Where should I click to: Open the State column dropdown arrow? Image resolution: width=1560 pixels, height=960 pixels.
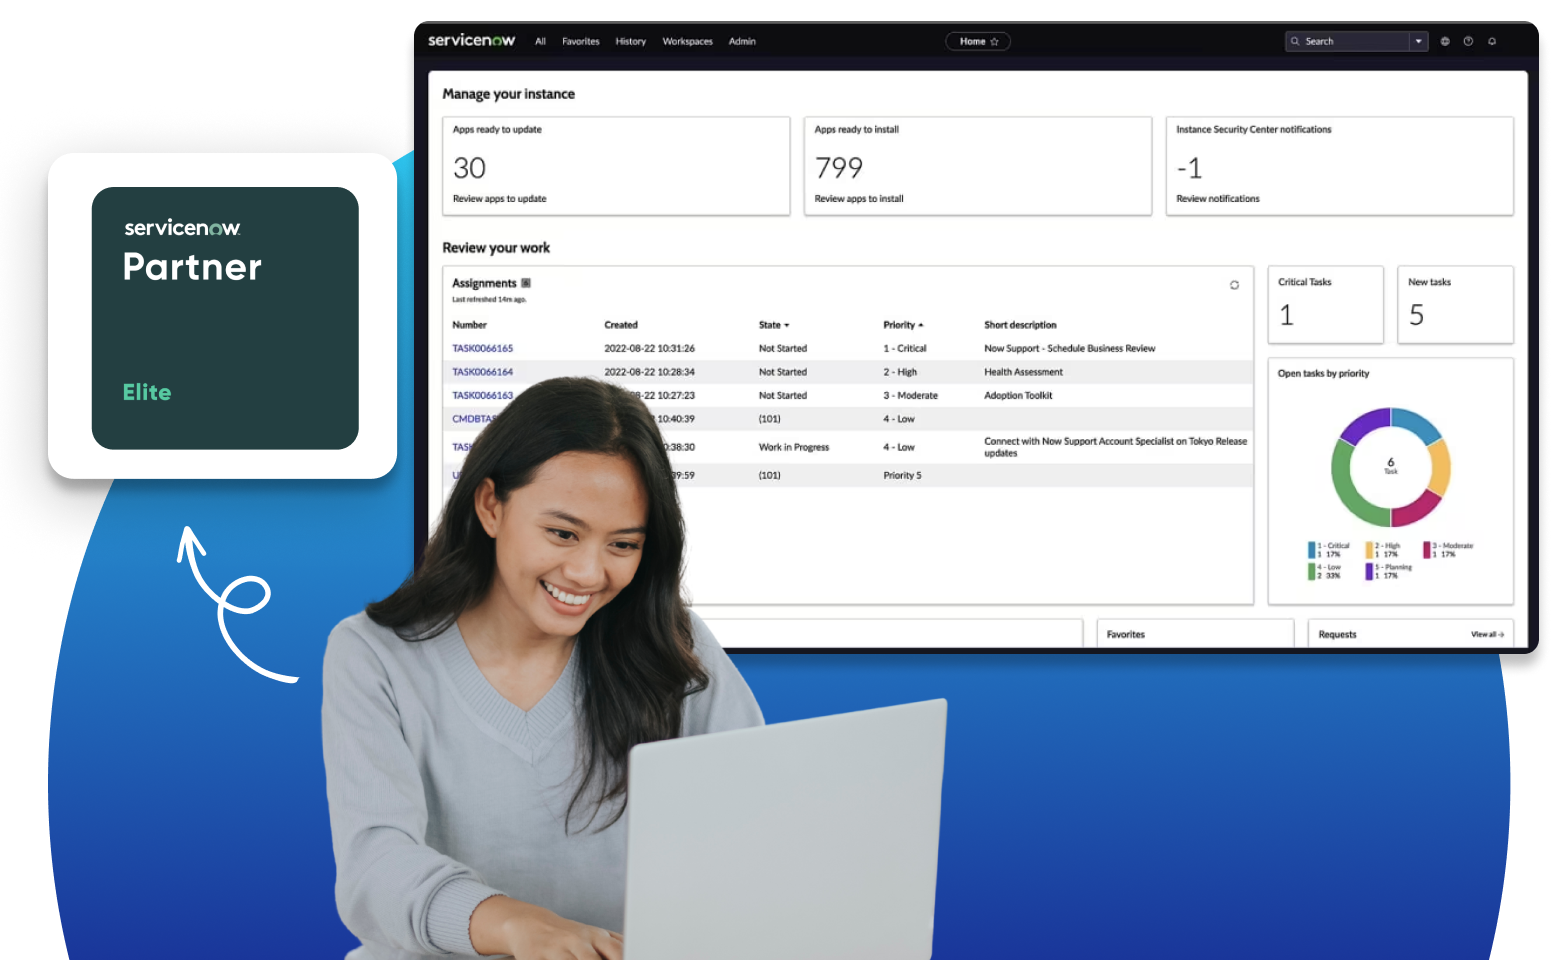(787, 326)
